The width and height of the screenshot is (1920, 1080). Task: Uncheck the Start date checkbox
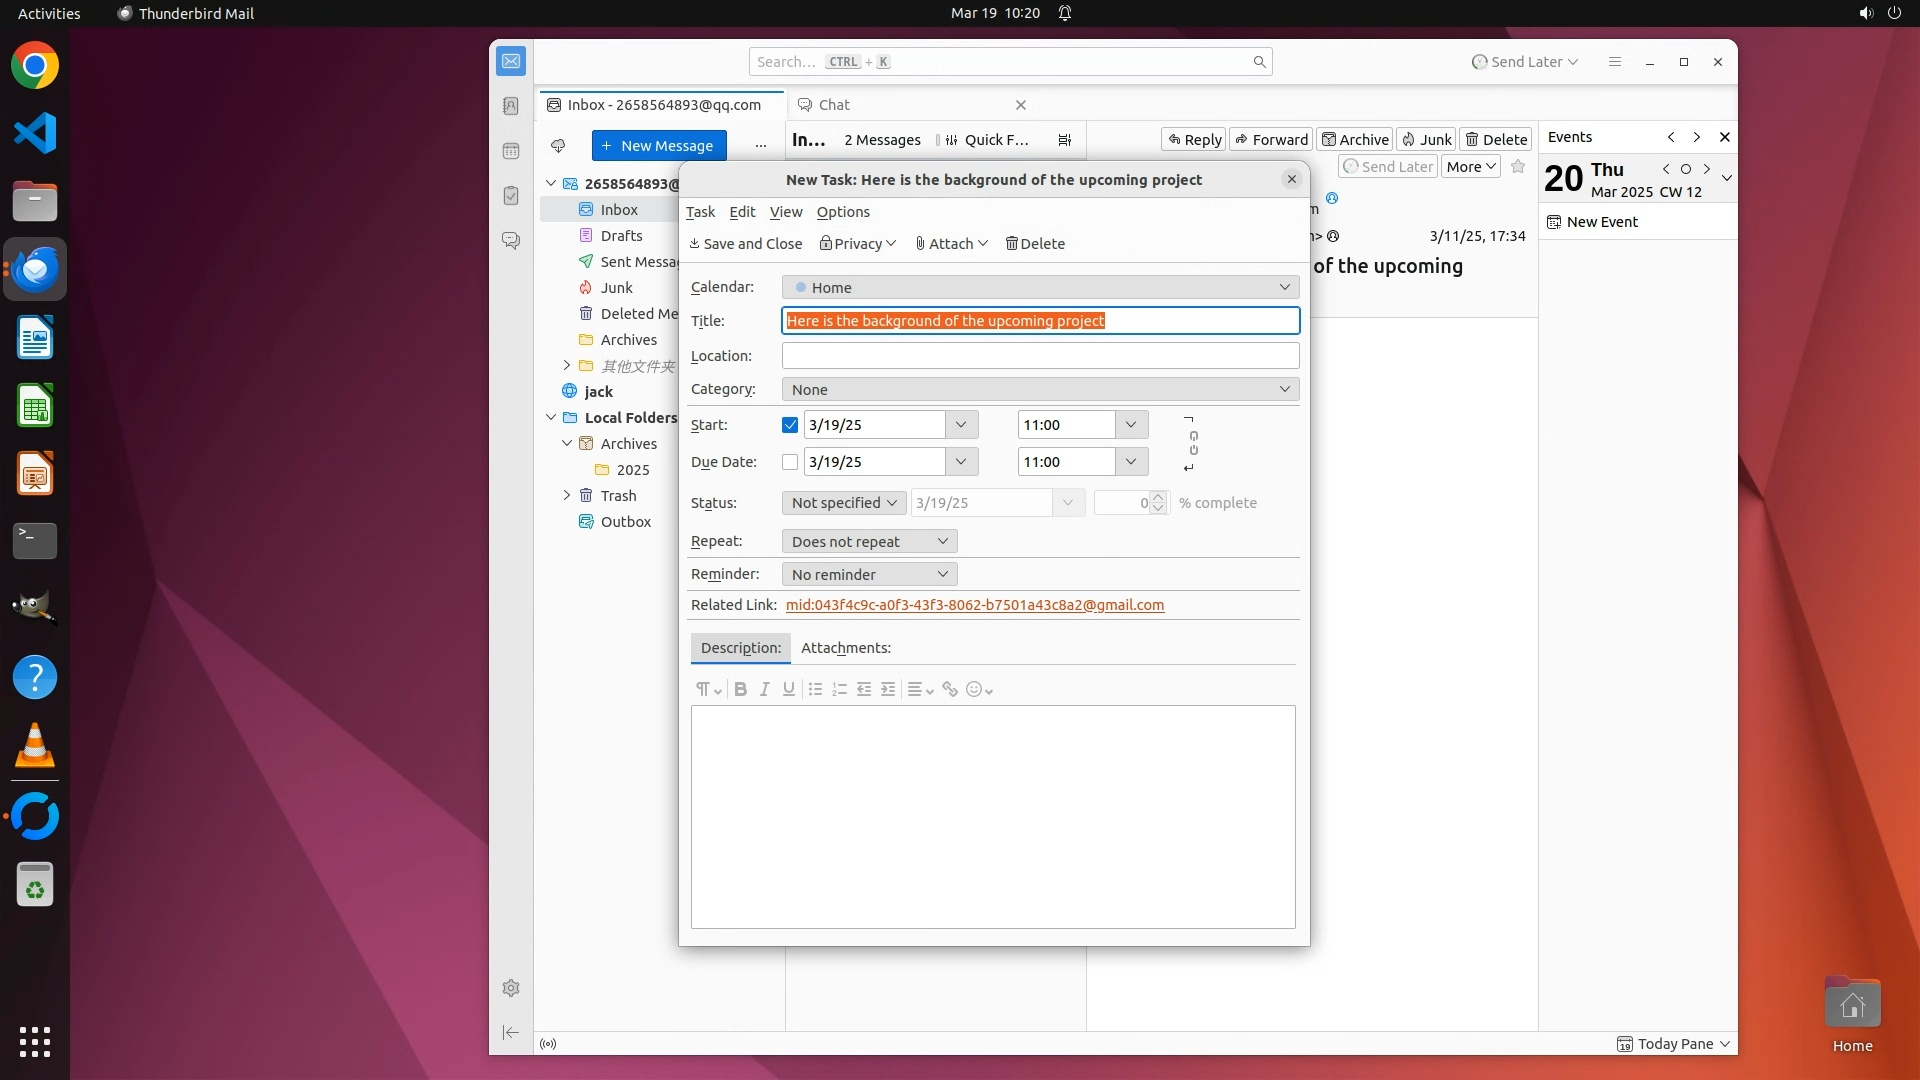point(790,425)
